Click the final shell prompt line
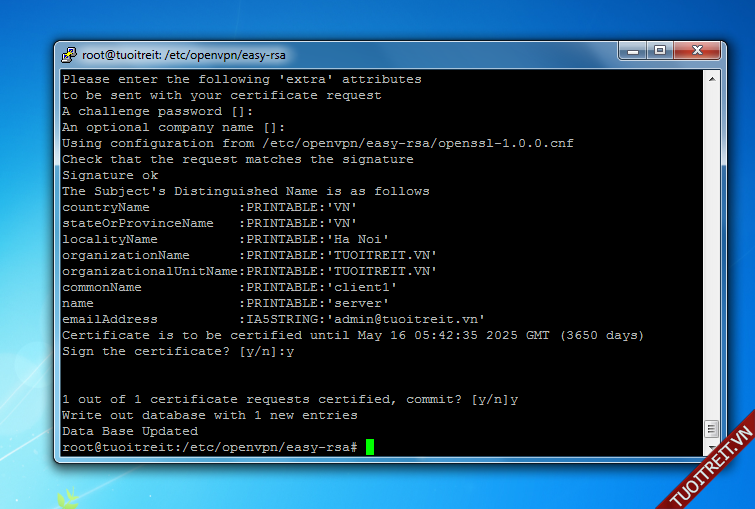The height and width of the screenshot is (509, 755). [x=210, y=447]
